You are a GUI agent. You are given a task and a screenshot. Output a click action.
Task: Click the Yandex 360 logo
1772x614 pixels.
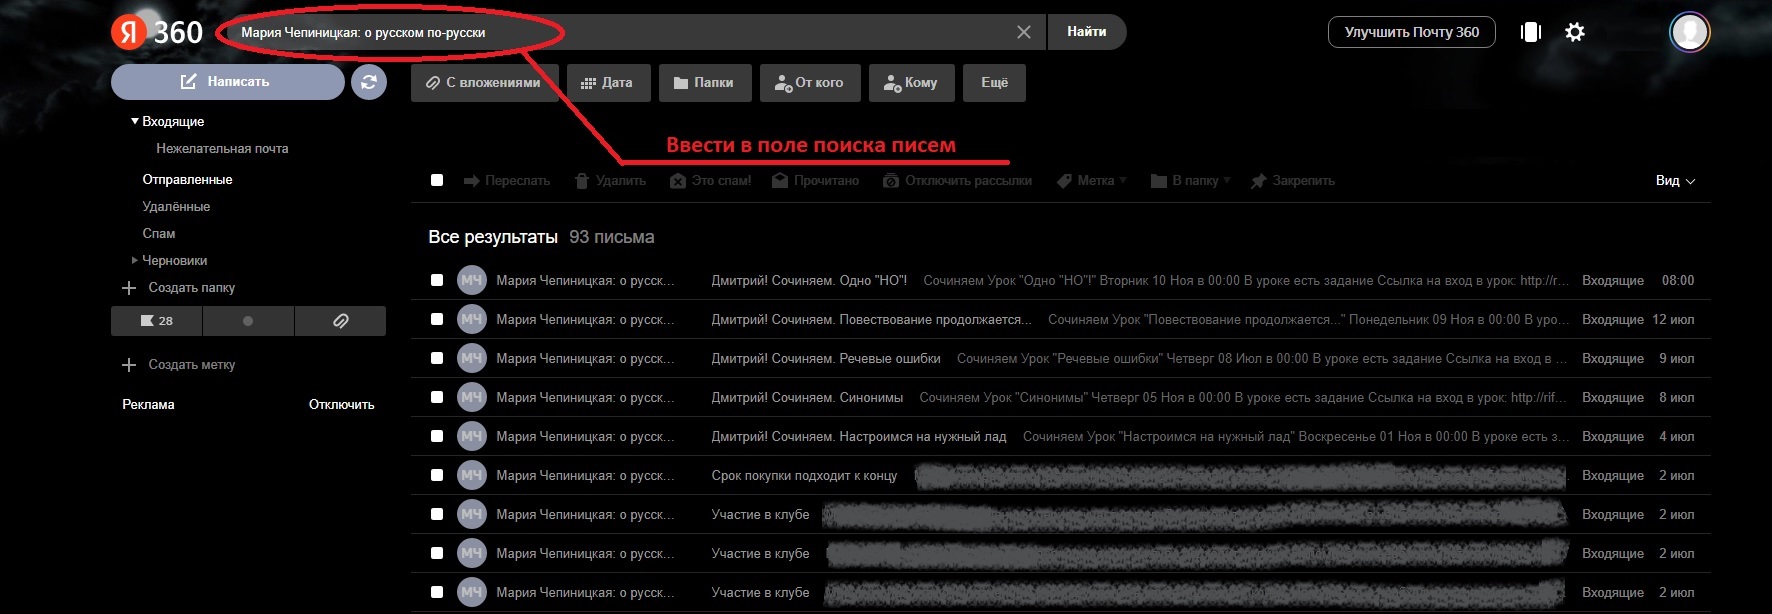coord(157,32)
